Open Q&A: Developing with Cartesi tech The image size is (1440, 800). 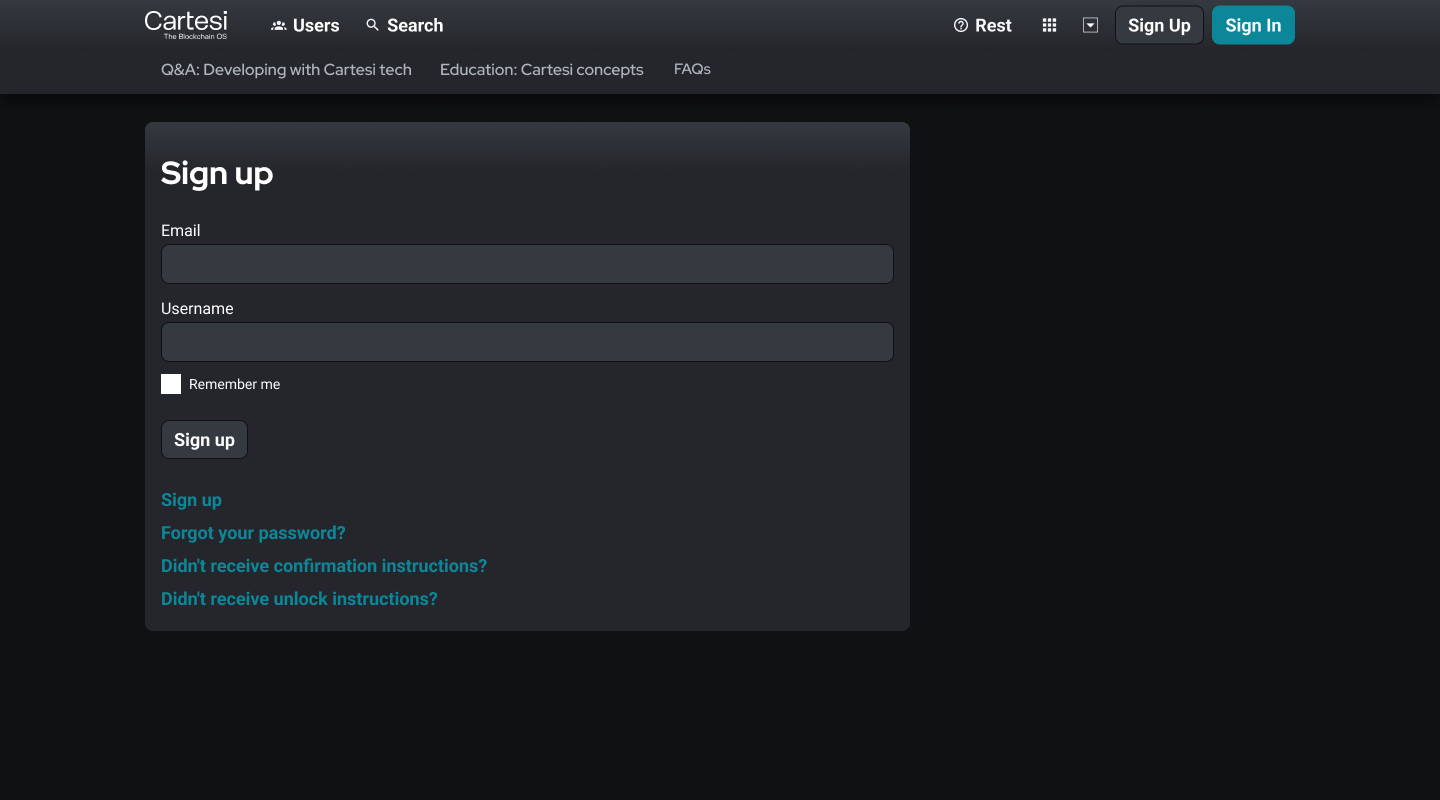click(286, 69)
